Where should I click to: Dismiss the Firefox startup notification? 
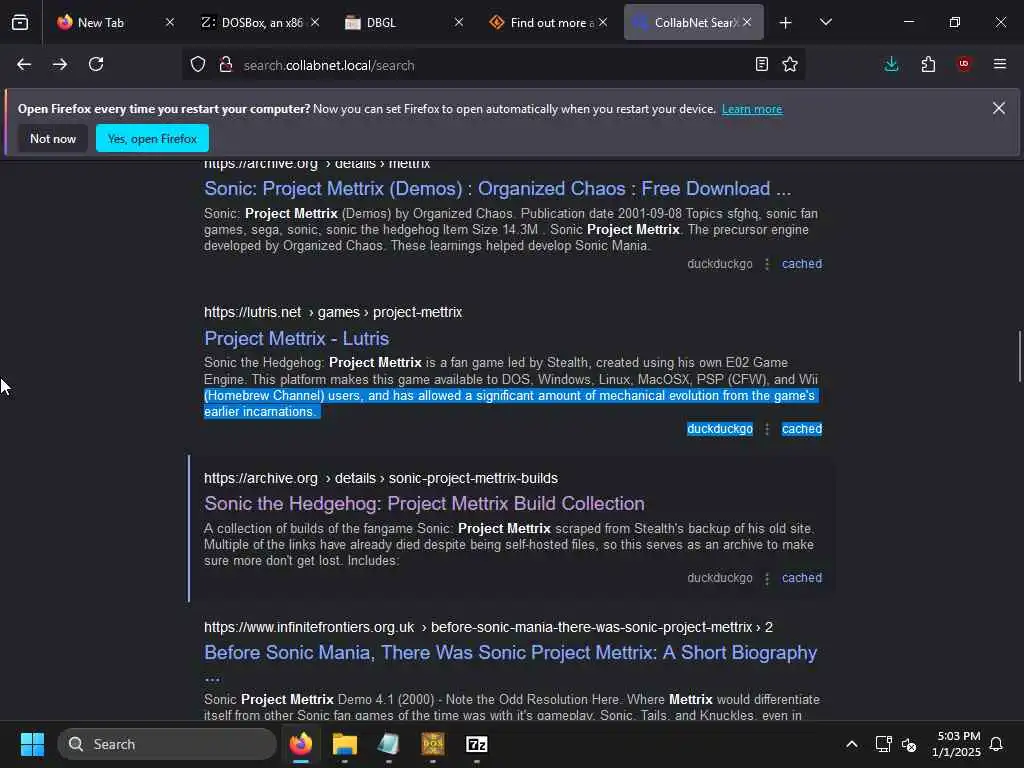click(x=999, y=108)
